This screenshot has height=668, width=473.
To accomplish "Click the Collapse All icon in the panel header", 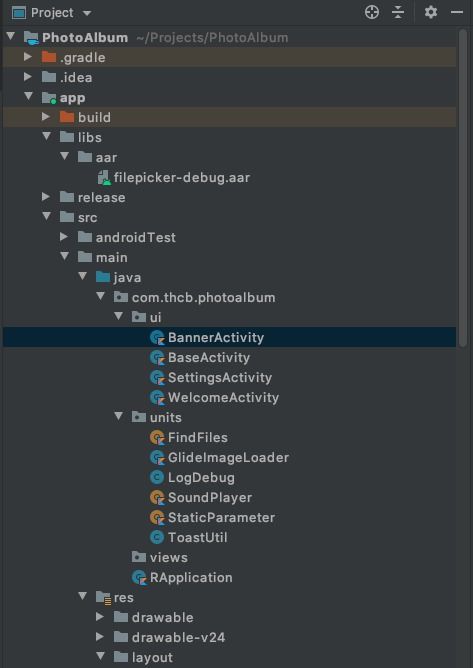I will (398, 12).
